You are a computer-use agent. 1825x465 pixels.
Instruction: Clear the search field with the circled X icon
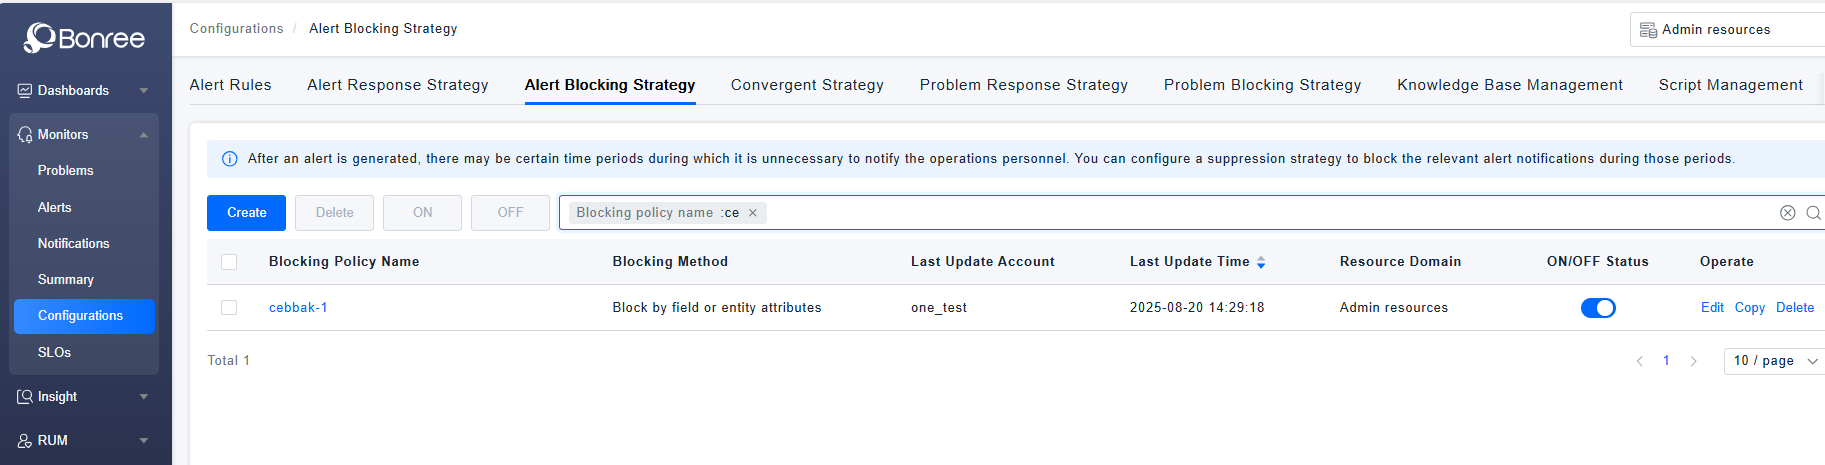pyautogui.click(x=1787, y=213)
